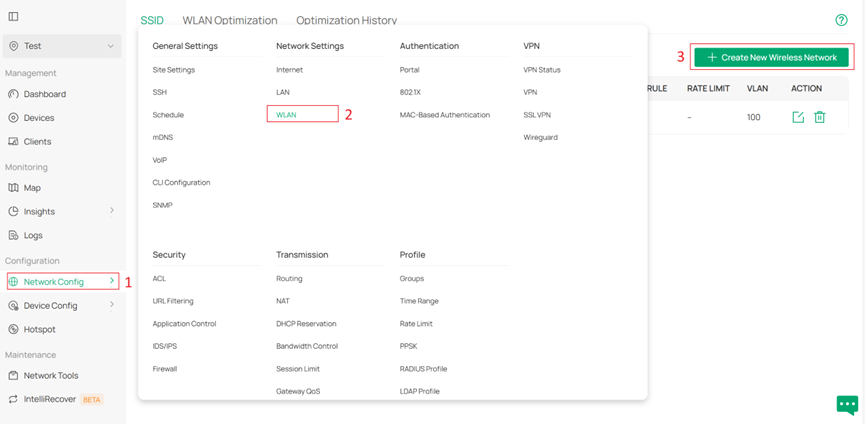This screenshot has width=865, height=424.
Task: Open Firewall under Security
Action: point(164,369)
